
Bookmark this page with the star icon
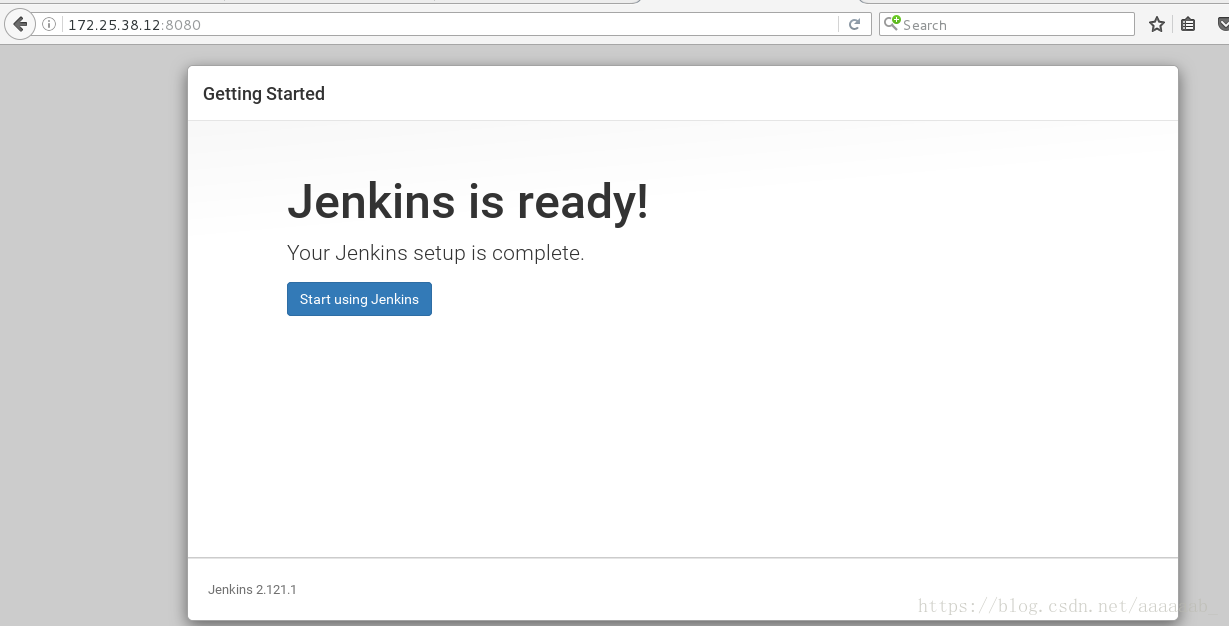click(1157, 25)
